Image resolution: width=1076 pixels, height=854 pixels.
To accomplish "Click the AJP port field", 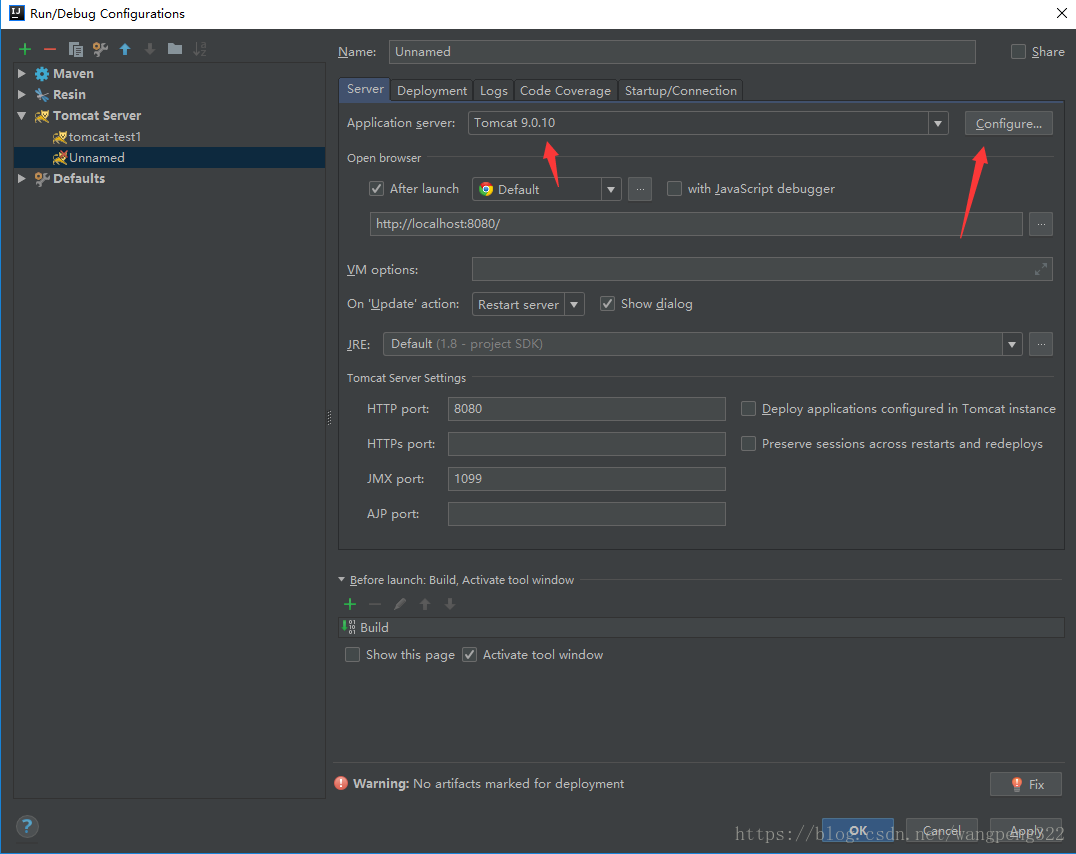I will click(x=587, y=513).
